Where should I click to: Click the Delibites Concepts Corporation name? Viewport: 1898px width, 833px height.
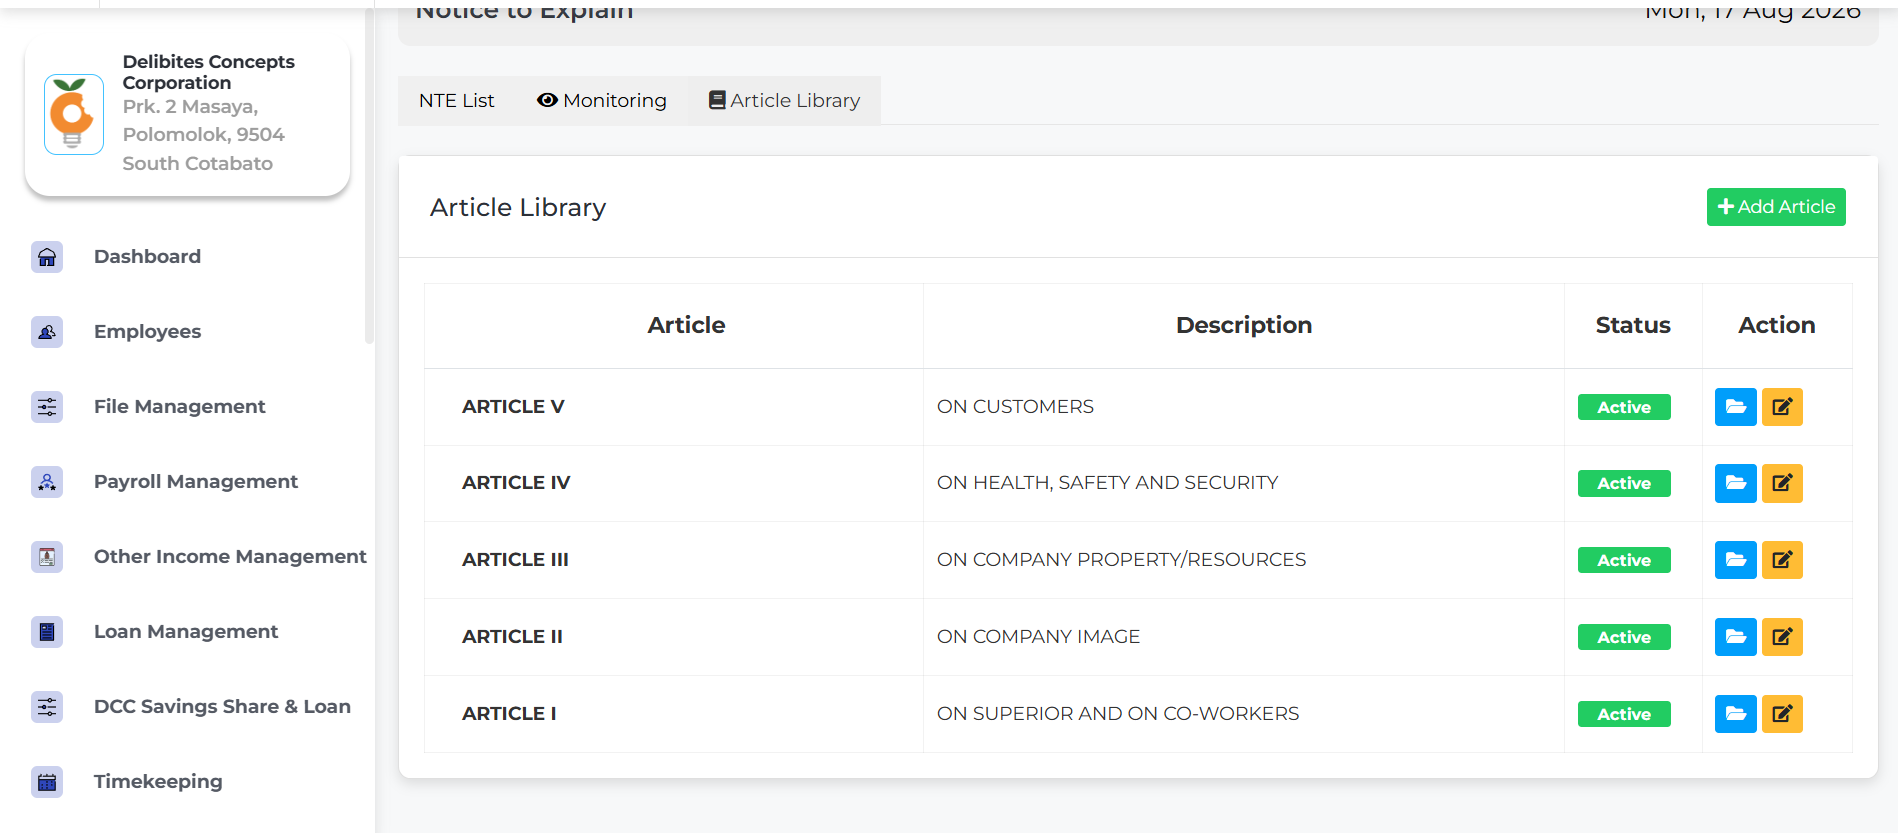[x=209, y=72]
